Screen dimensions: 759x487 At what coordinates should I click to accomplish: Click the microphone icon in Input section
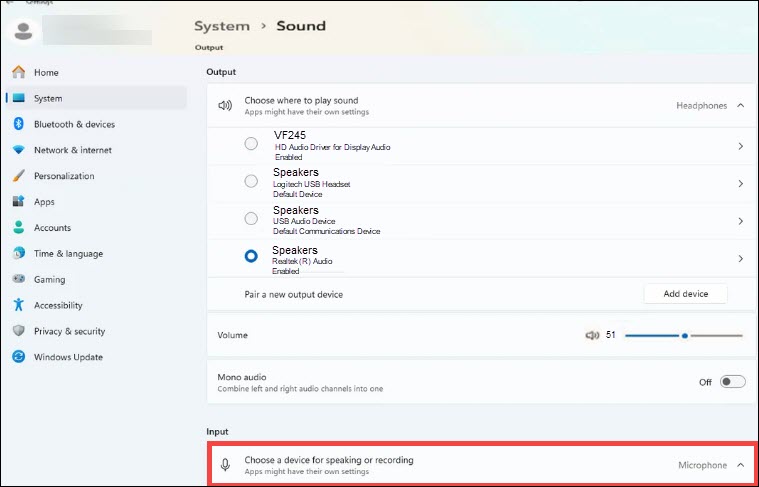[x=225, y=465]
